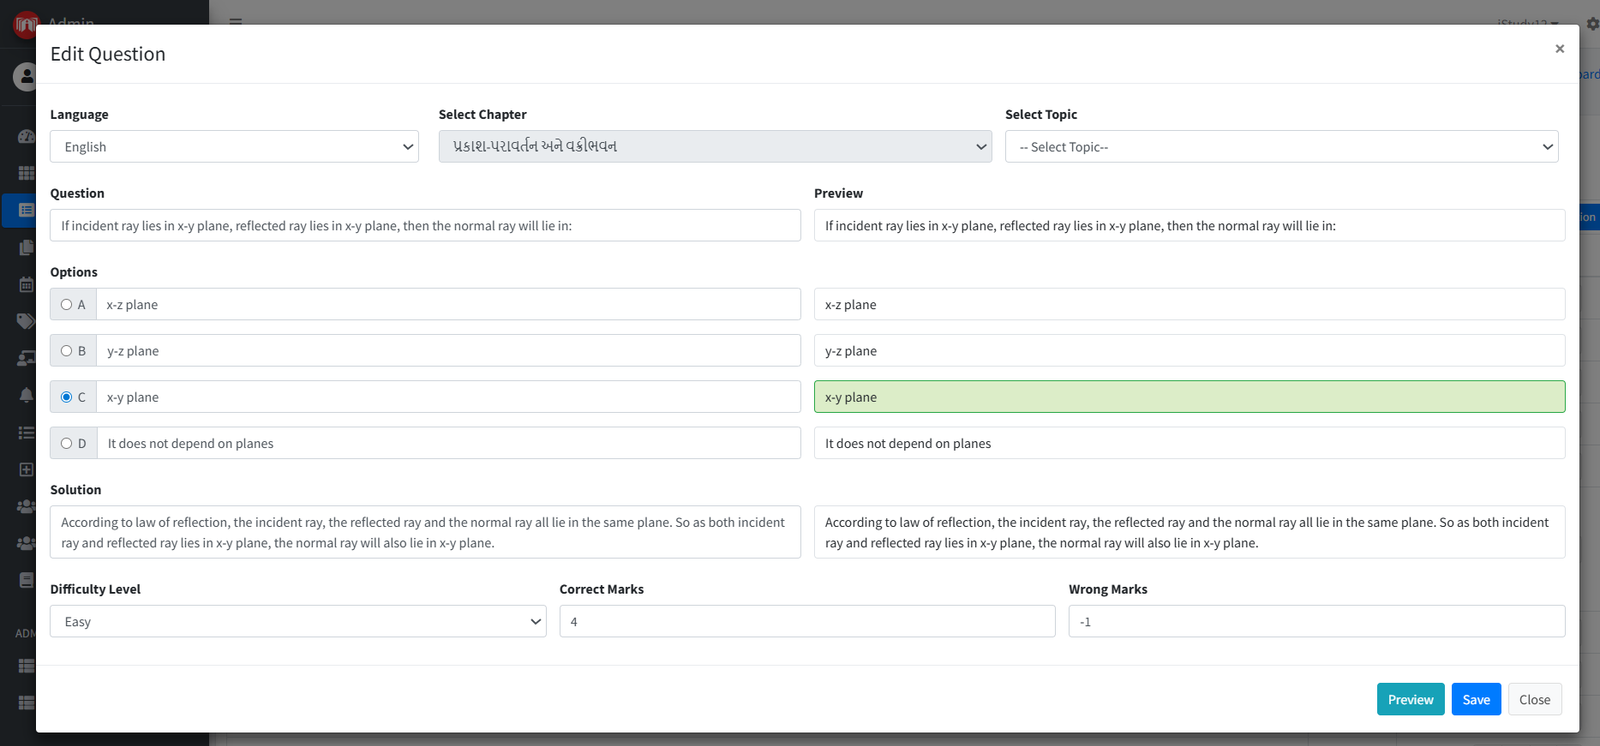
Task: Click the red book logo in sidebar
Action: (24, 22)
